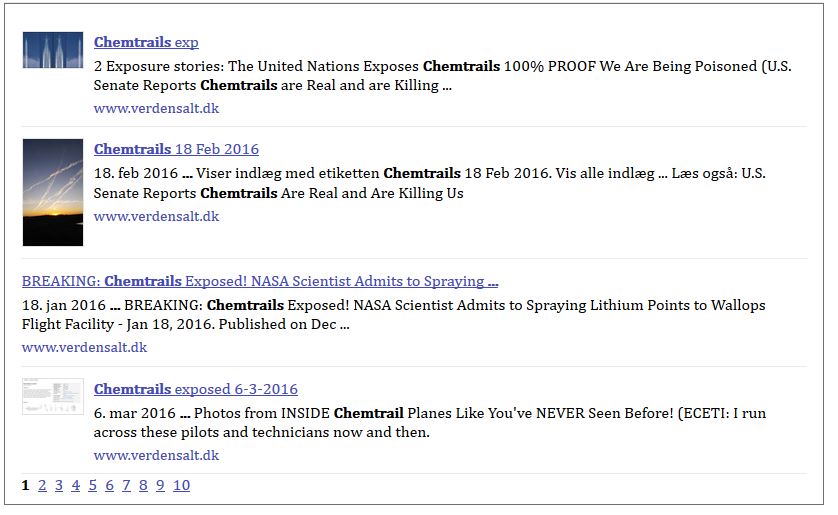Click the document diagram thumbnail

(x=52, y=396)
